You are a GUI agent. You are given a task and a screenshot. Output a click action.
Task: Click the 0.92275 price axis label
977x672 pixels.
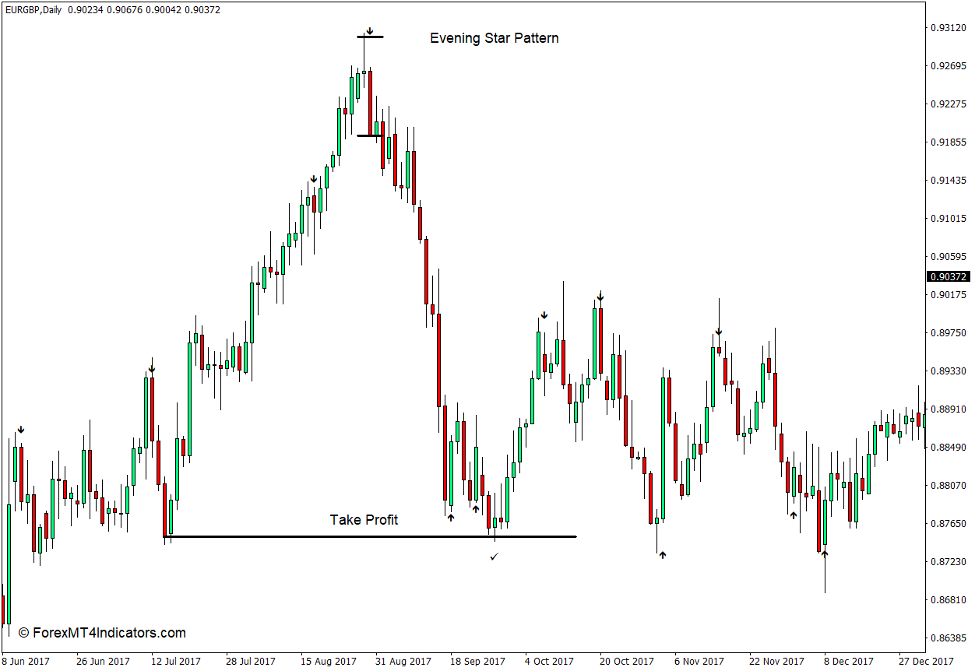tap(948, 103)
